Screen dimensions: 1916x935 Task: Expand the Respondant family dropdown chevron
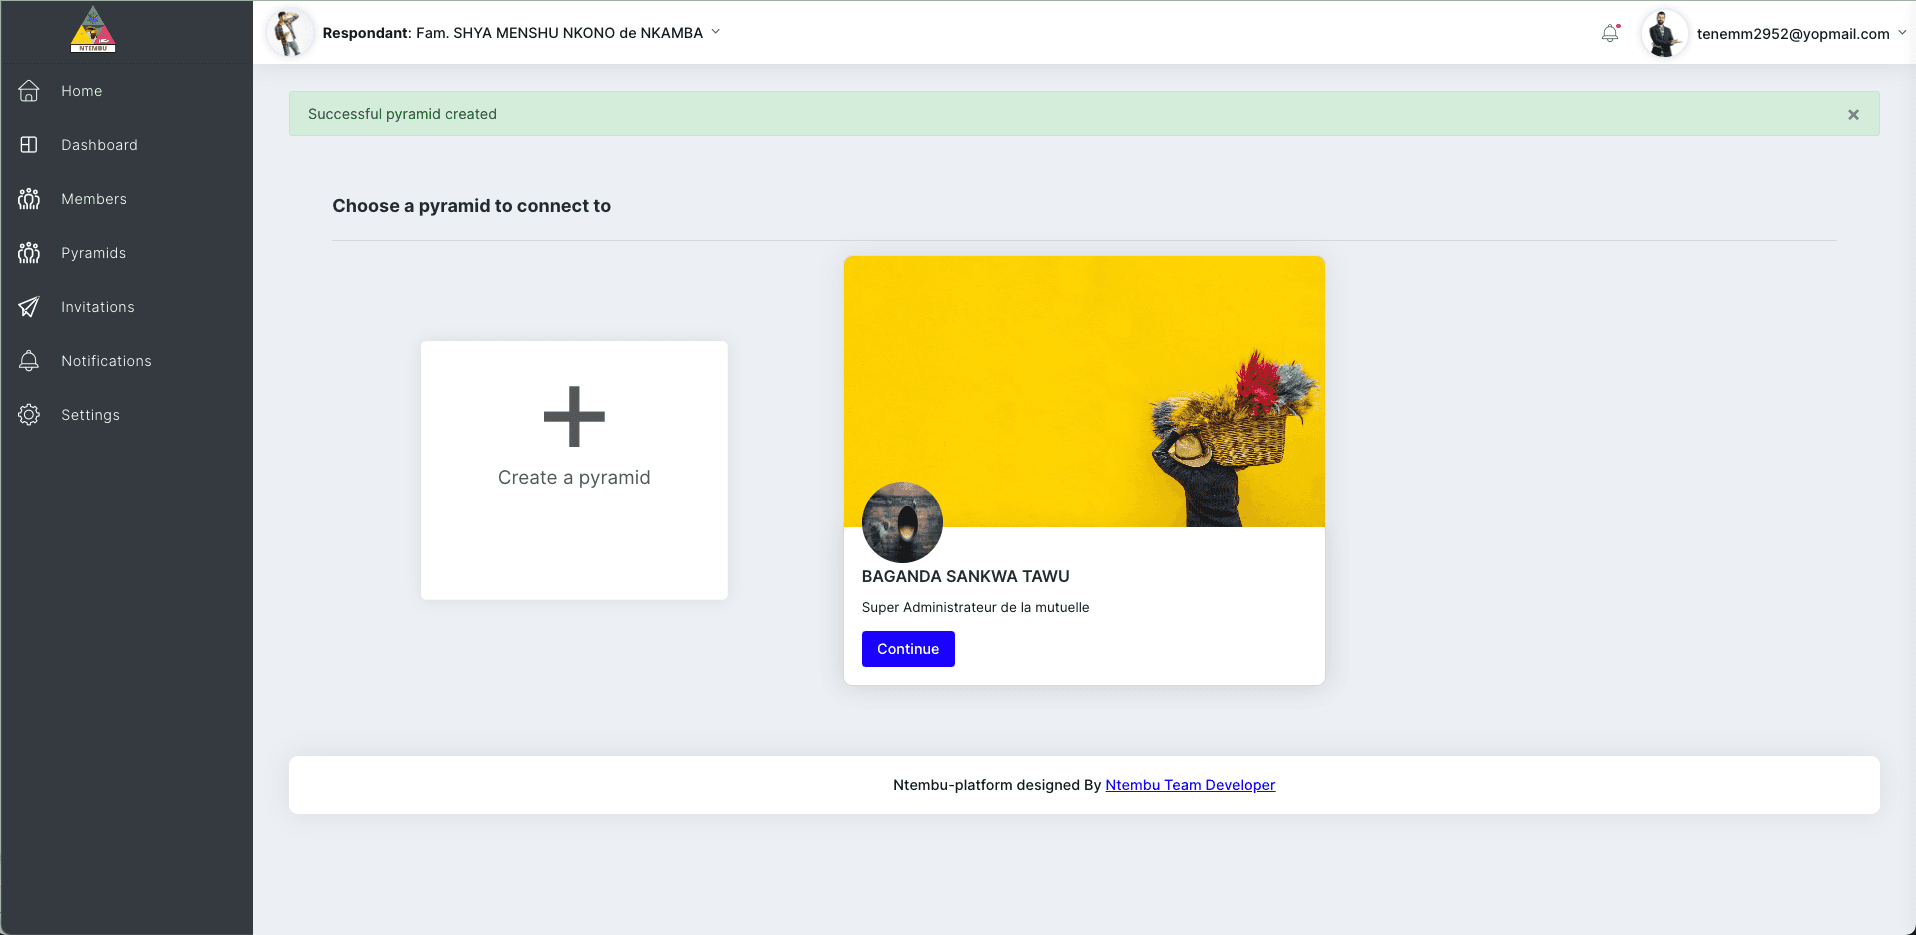point(716,32)
